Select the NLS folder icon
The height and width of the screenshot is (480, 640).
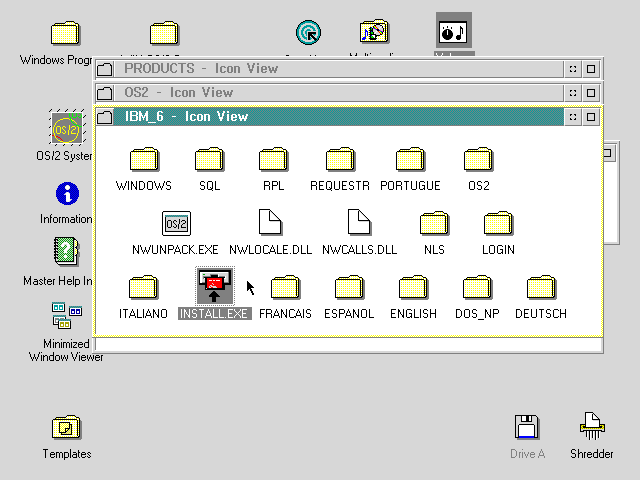(x=434, y=223)
